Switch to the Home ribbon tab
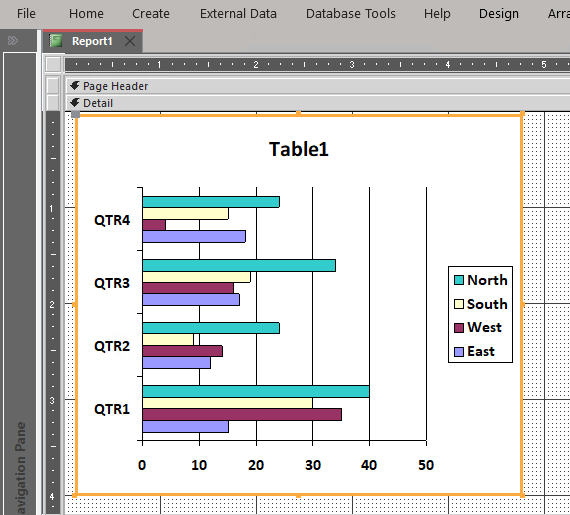 (x=86, y=14)
